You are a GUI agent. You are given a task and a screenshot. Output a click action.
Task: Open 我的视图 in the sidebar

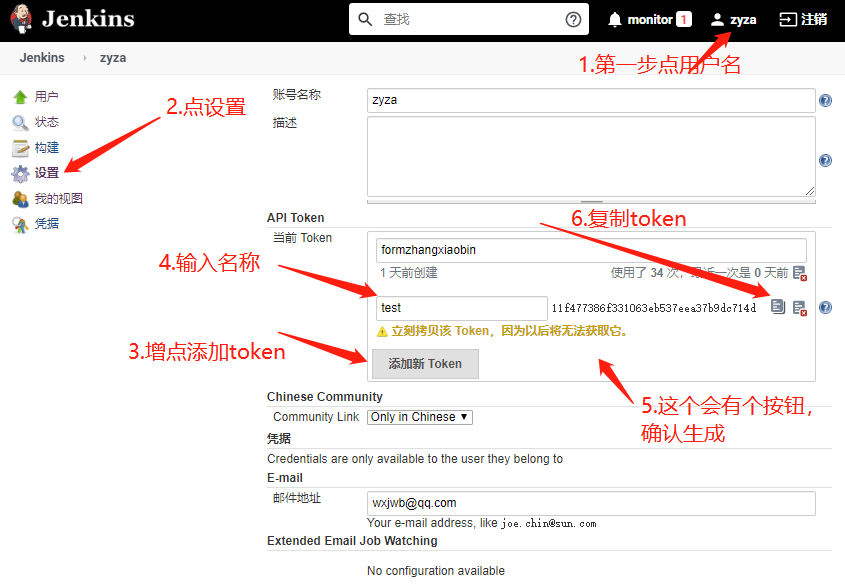59,199
